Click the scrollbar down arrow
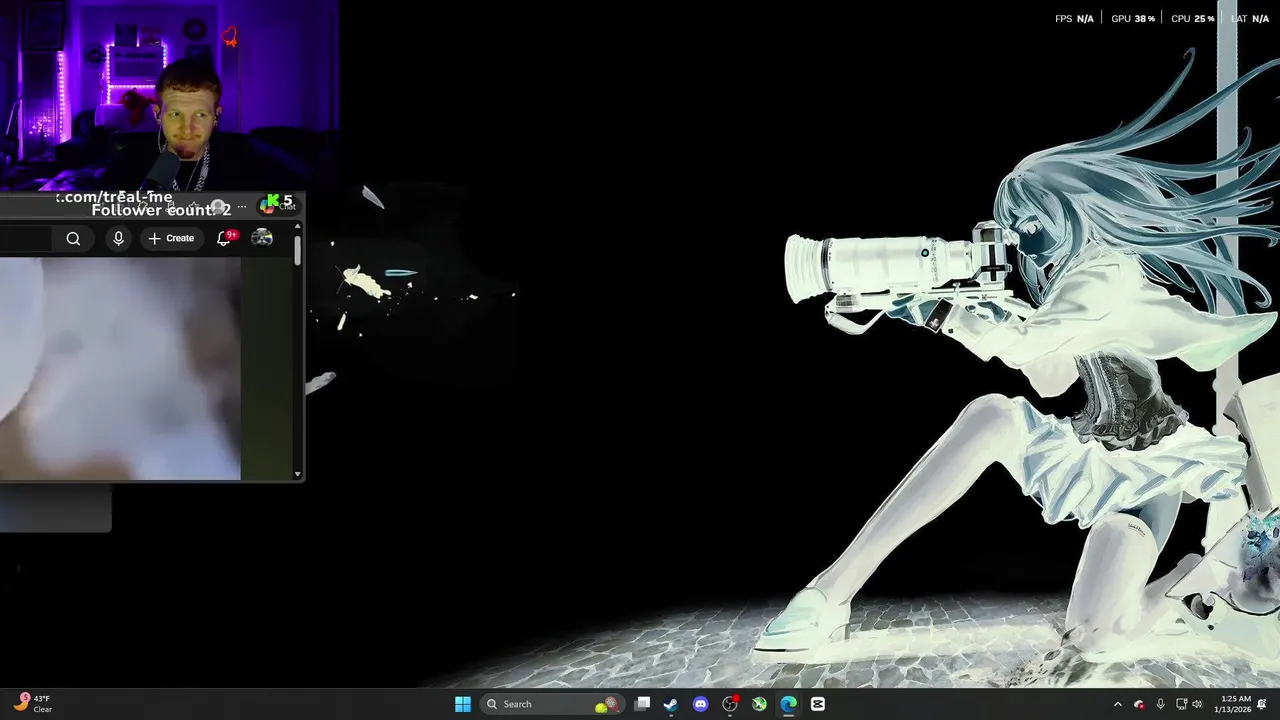This screenshot has width=1280, height=720. click(x=298, y=474)
